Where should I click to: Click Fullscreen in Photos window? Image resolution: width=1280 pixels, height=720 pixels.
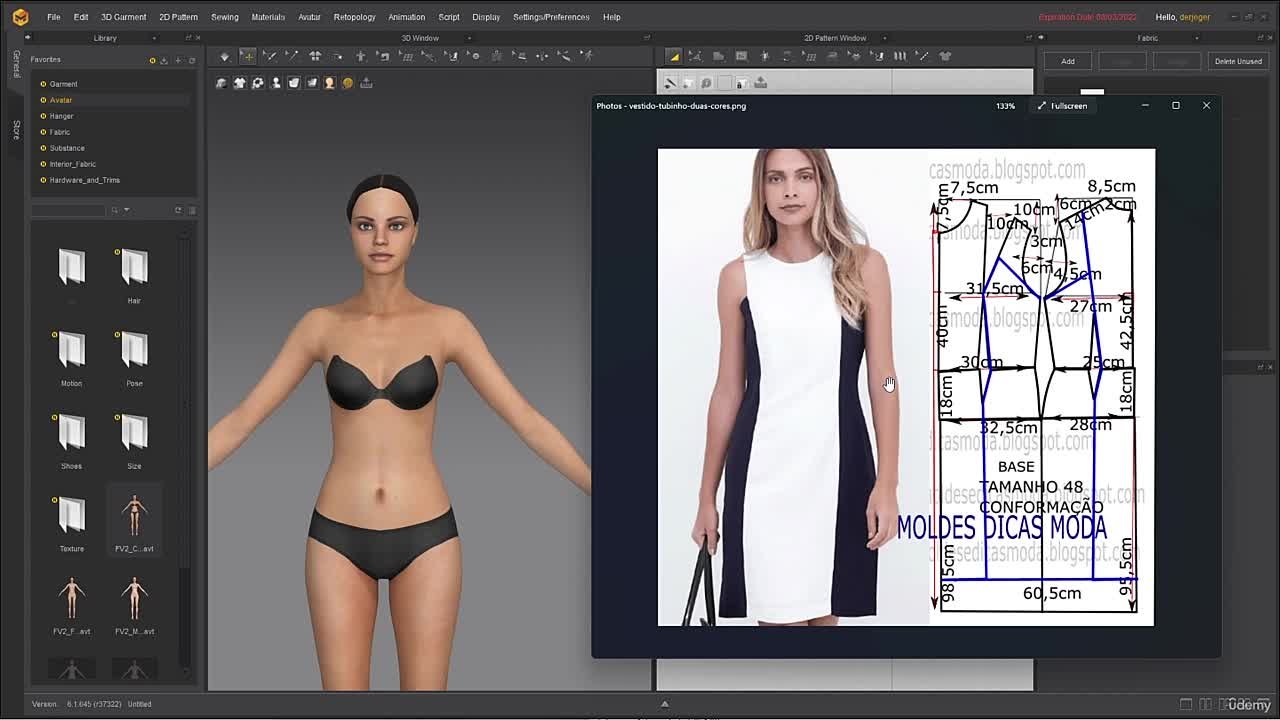[1063, 106]
